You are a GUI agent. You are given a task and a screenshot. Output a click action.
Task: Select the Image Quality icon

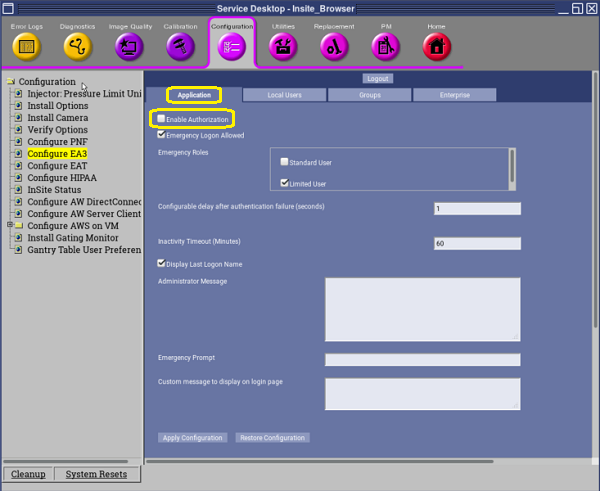[x=128, y=46]
